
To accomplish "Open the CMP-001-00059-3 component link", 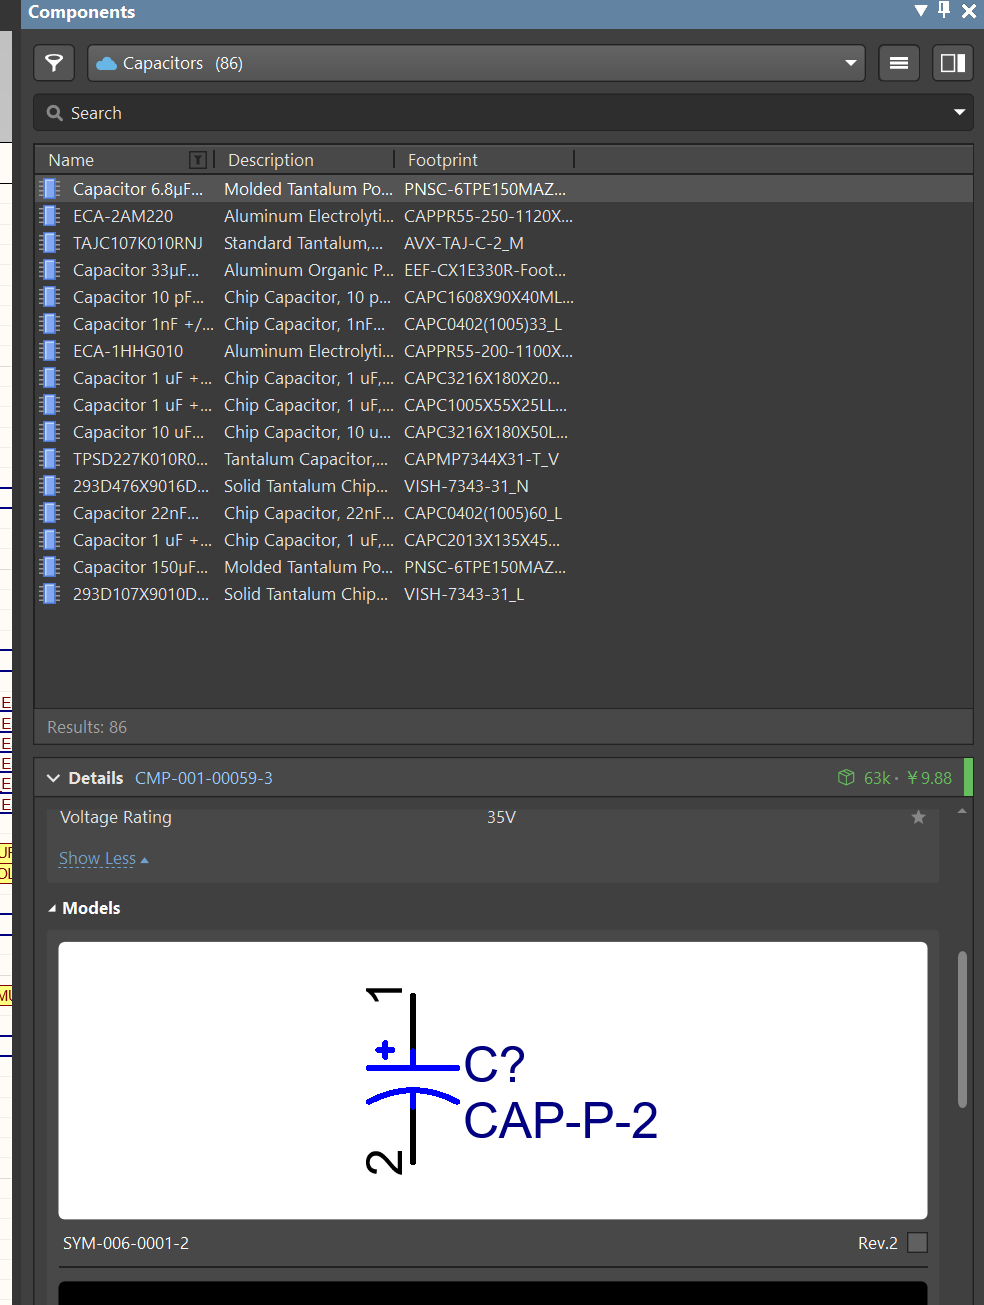I will (204, 778).
